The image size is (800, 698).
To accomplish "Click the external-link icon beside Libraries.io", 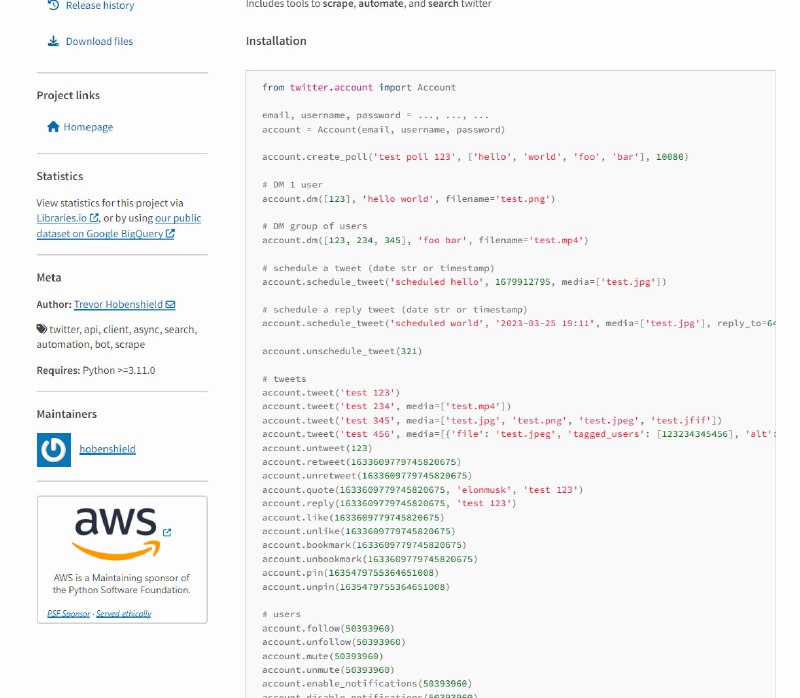I will click(x=94, y=218).
